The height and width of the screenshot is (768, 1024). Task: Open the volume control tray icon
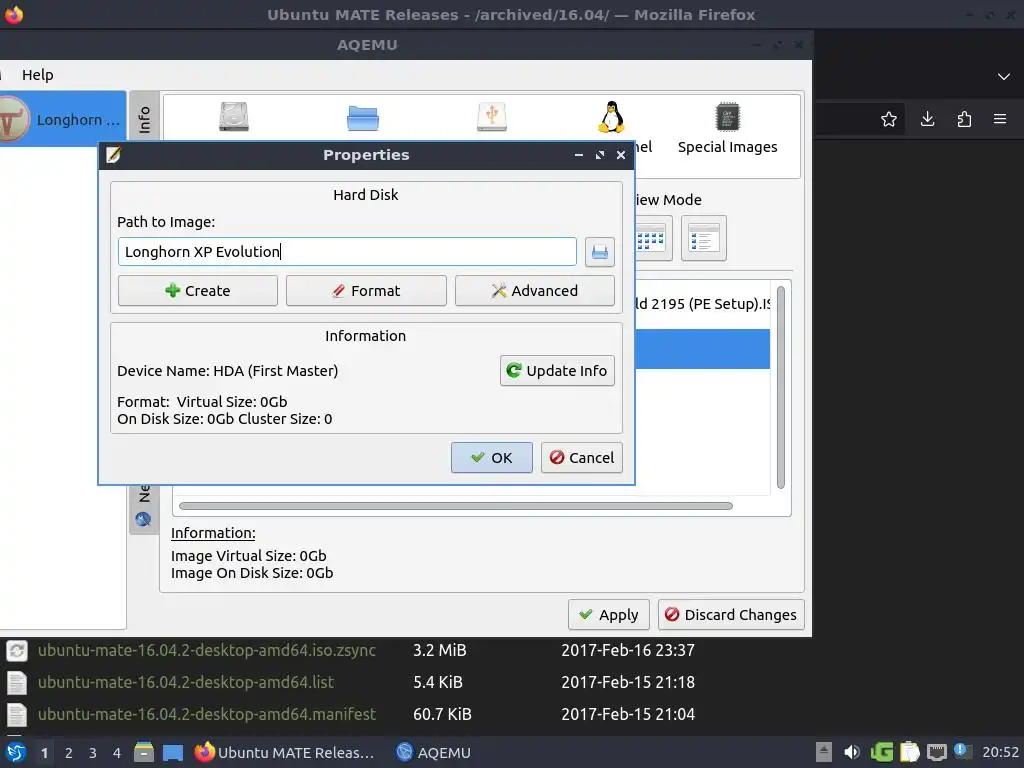pyautogui.click(x=852, y=752)
